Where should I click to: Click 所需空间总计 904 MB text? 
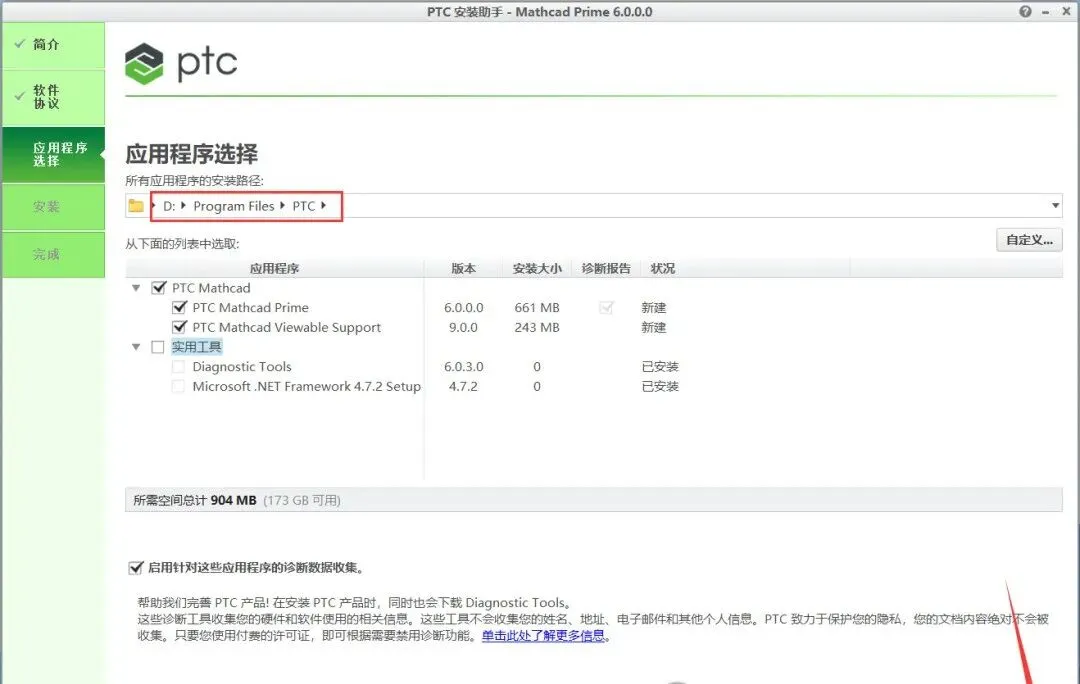coord(194,500)
